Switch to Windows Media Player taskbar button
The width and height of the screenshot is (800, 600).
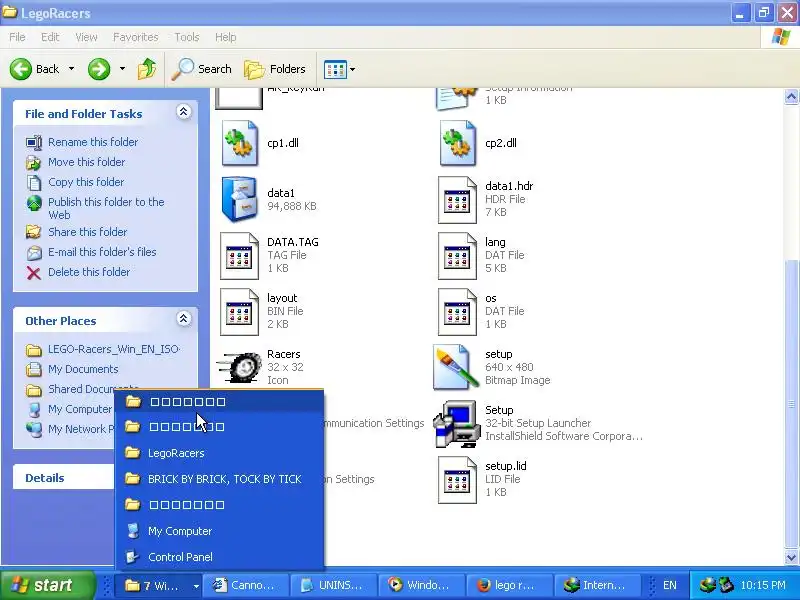click(421, 585)
